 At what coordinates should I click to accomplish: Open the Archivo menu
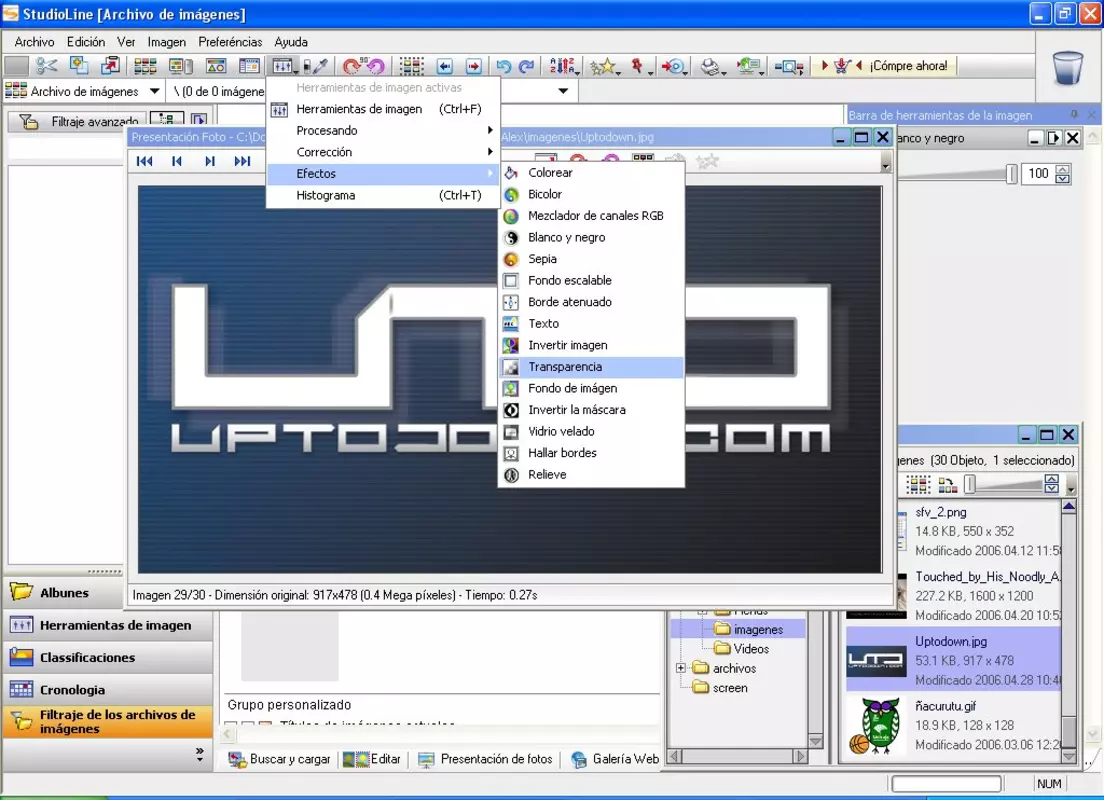tap(34, 42)
